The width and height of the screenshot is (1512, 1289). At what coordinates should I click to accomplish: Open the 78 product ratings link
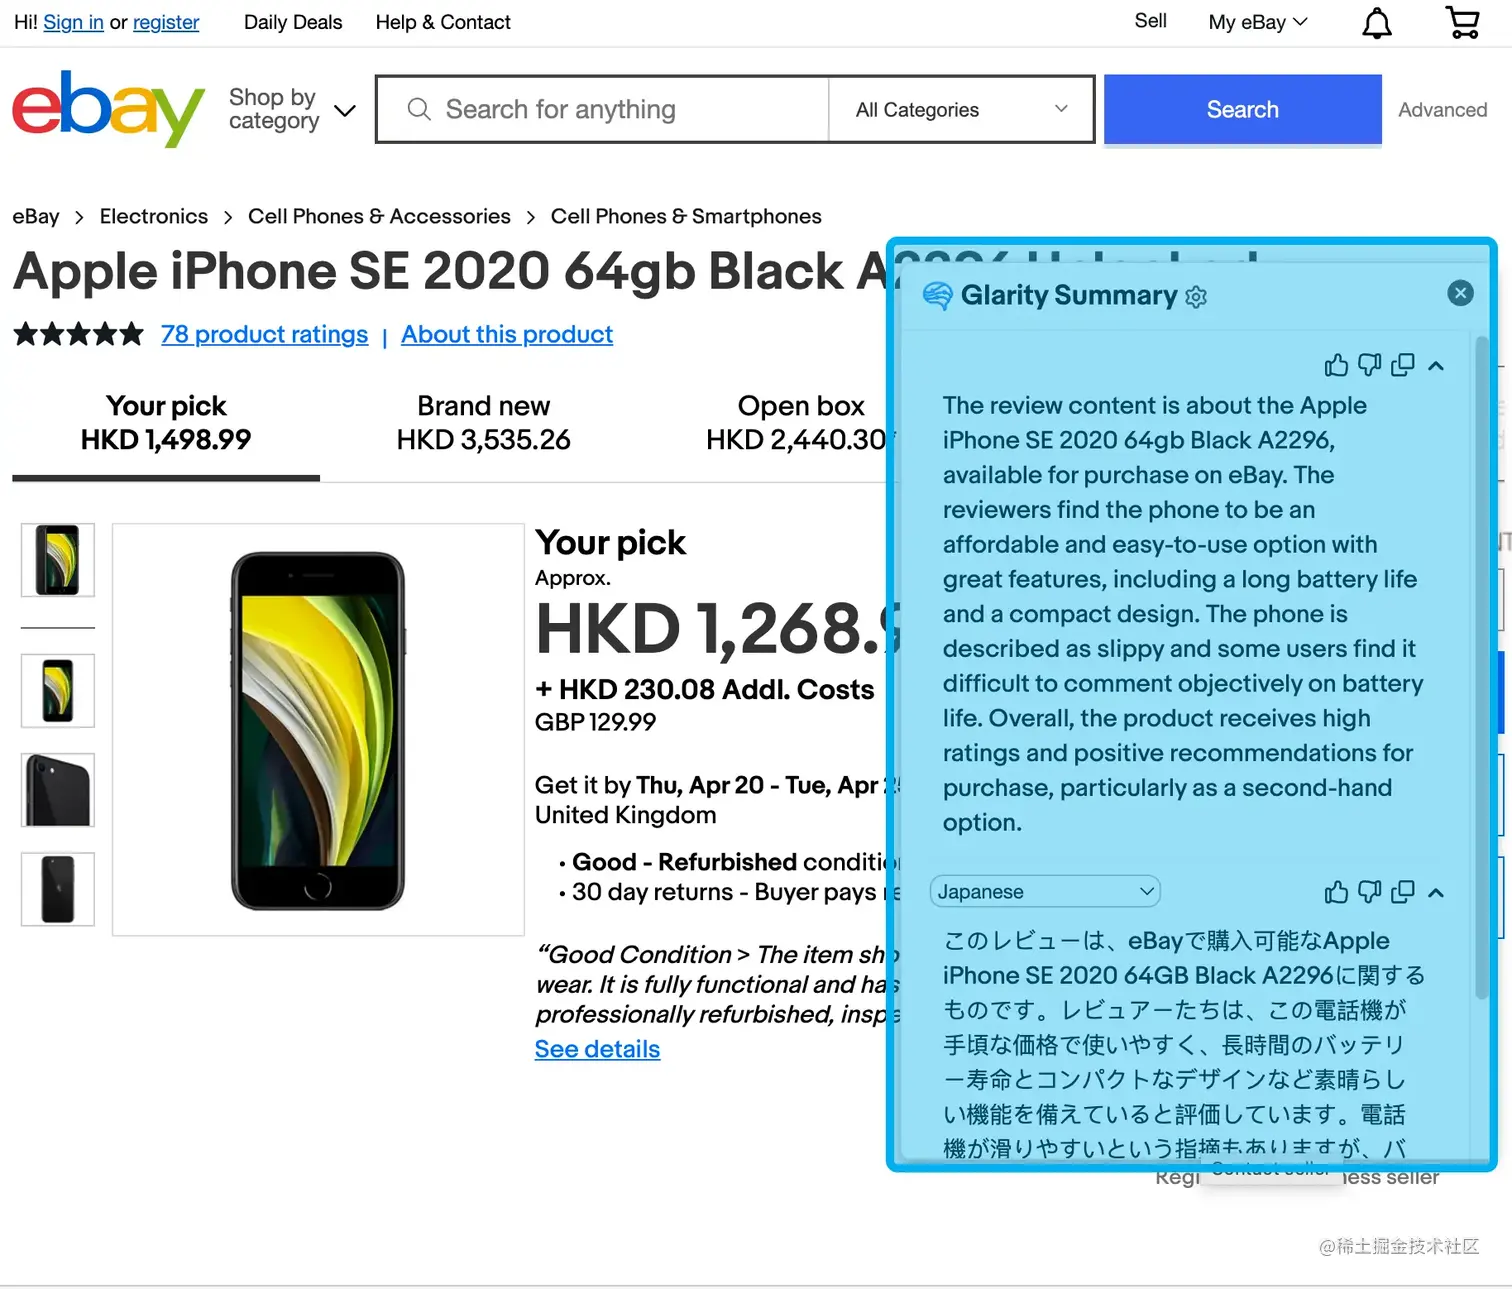[264, 334]
